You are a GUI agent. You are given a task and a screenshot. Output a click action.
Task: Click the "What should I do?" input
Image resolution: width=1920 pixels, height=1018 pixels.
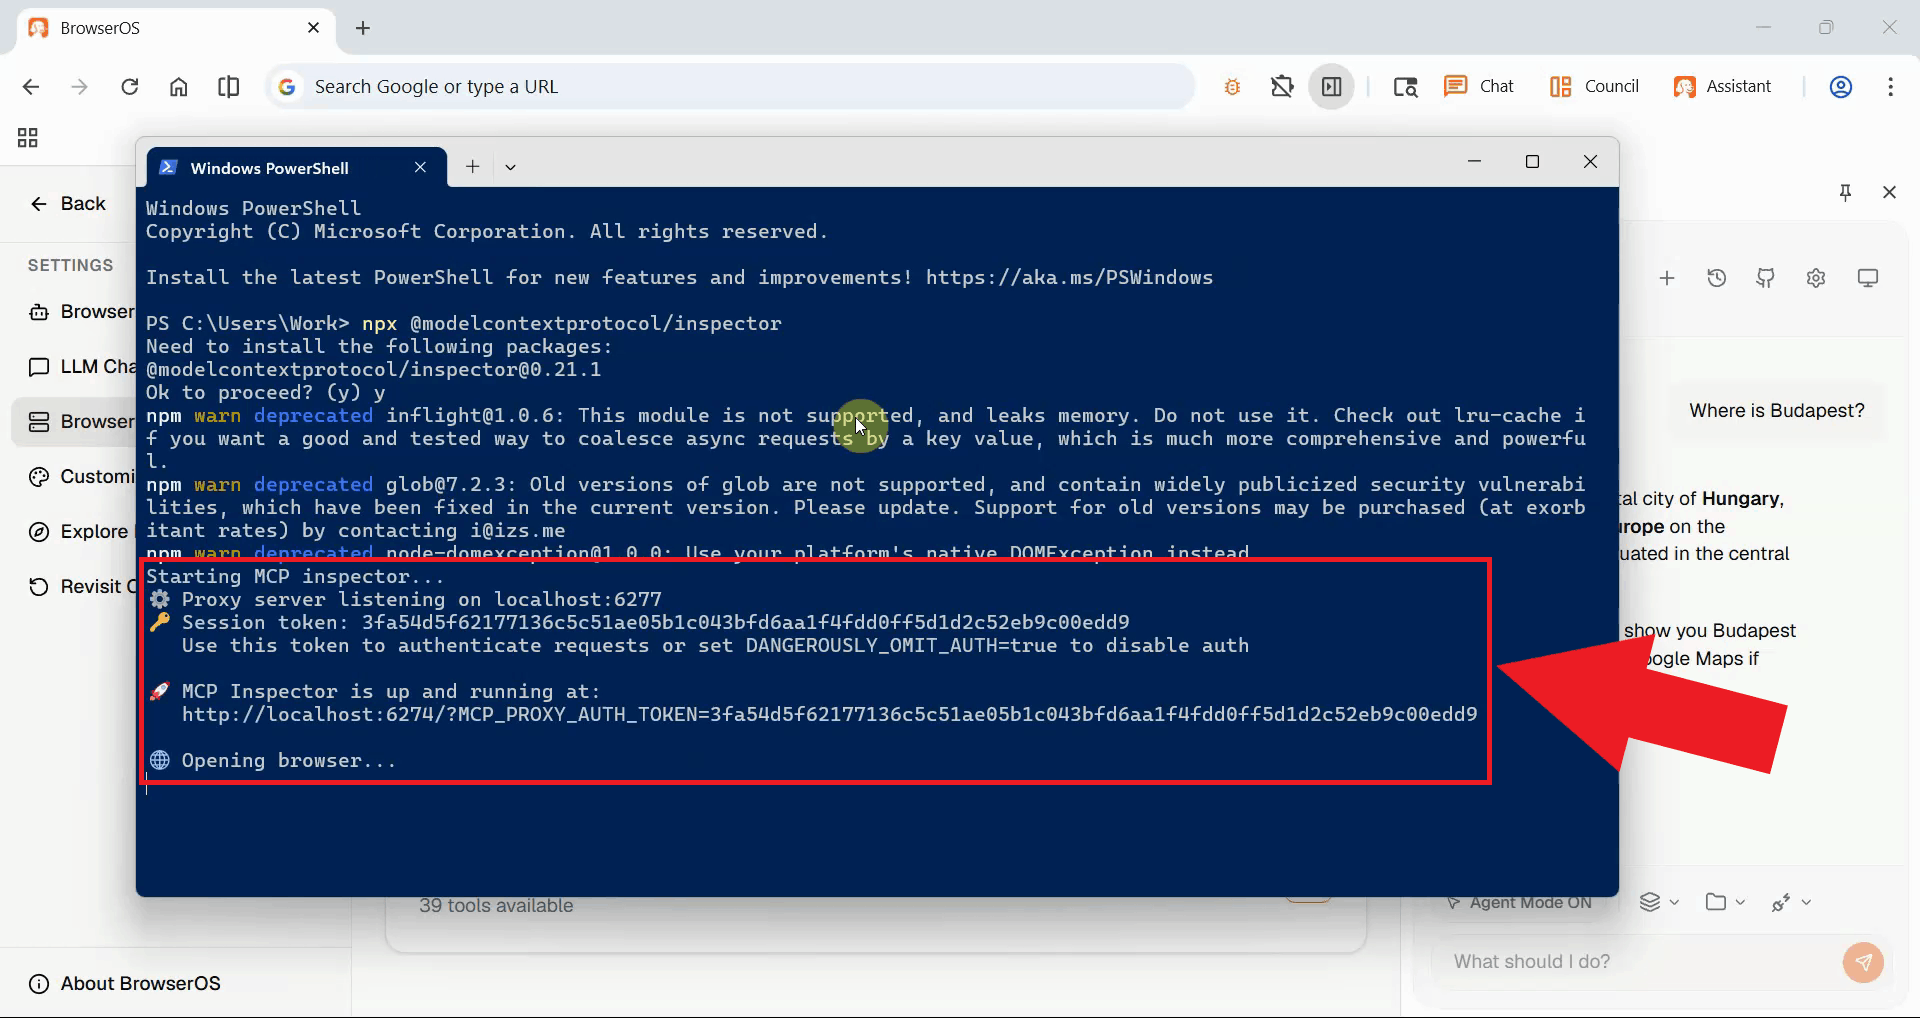coord(1630,962)
